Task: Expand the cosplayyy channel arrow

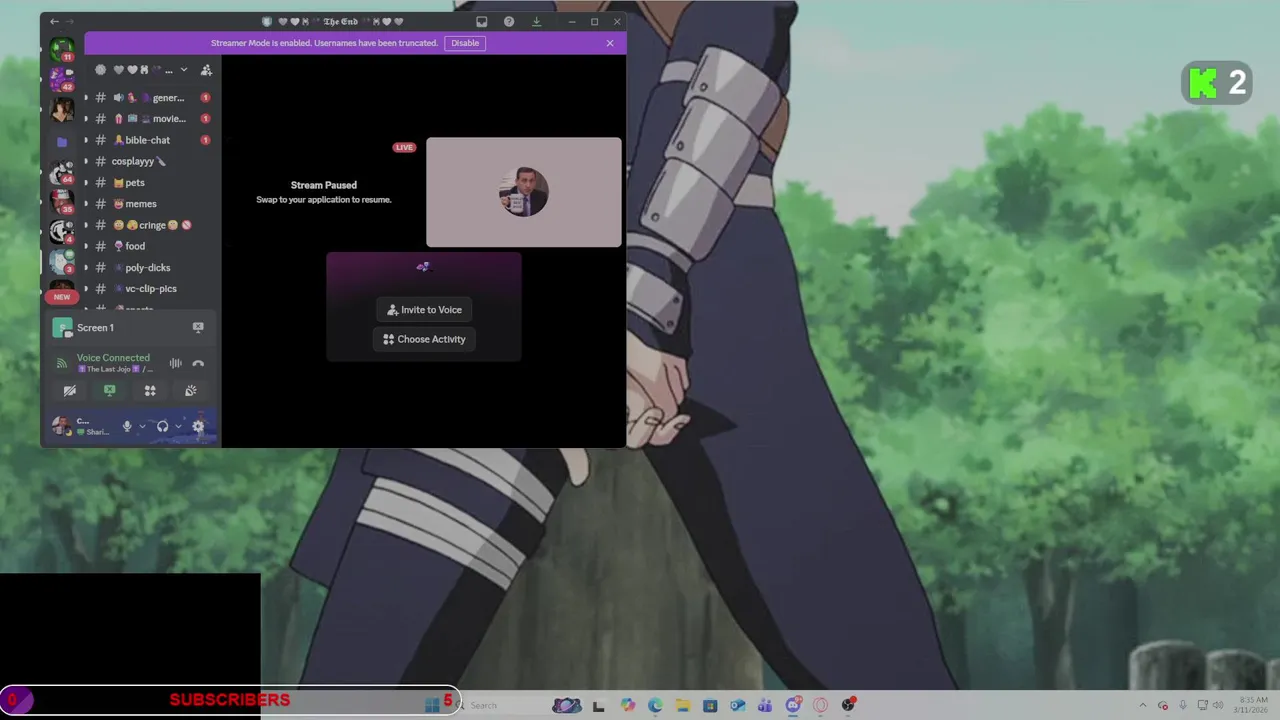Action: (86, 161)
